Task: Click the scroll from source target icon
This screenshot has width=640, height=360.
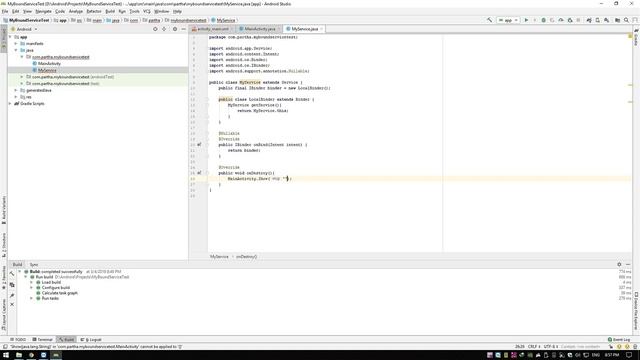Action: click(x=155, y=29)
